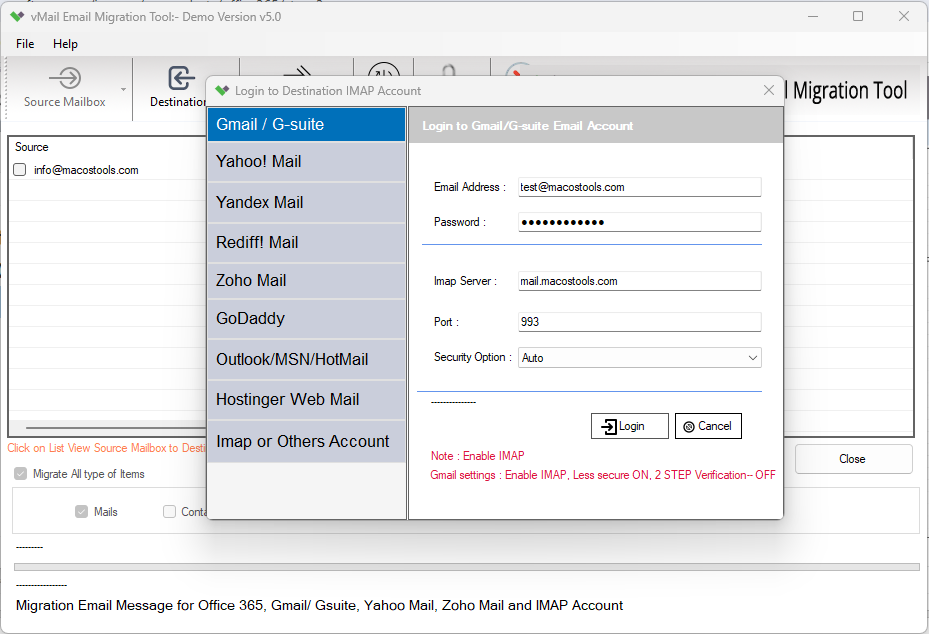Screen dimensions: 929x634
Task: Click the Close button in main window
Action: coord(853,459)
